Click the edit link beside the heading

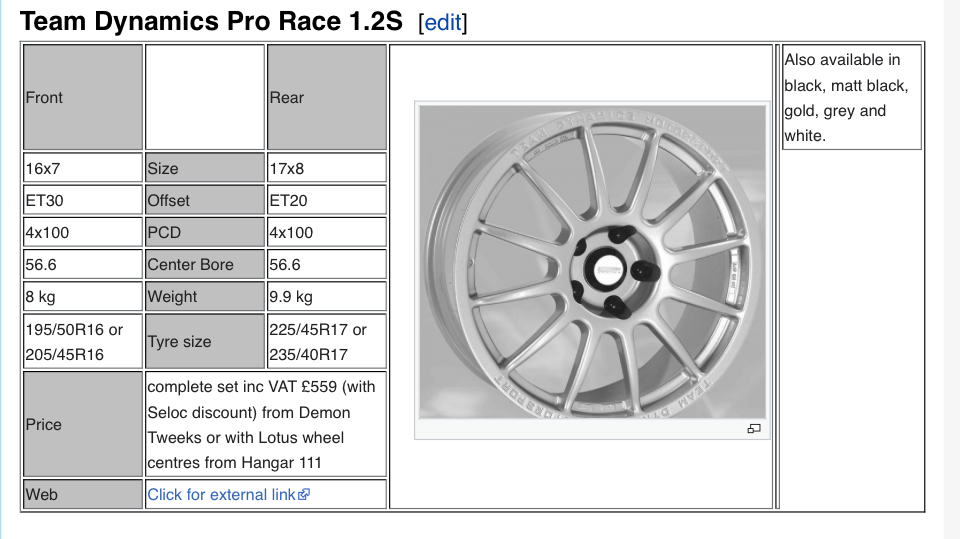pyautogui.click(x=443, y=23)
